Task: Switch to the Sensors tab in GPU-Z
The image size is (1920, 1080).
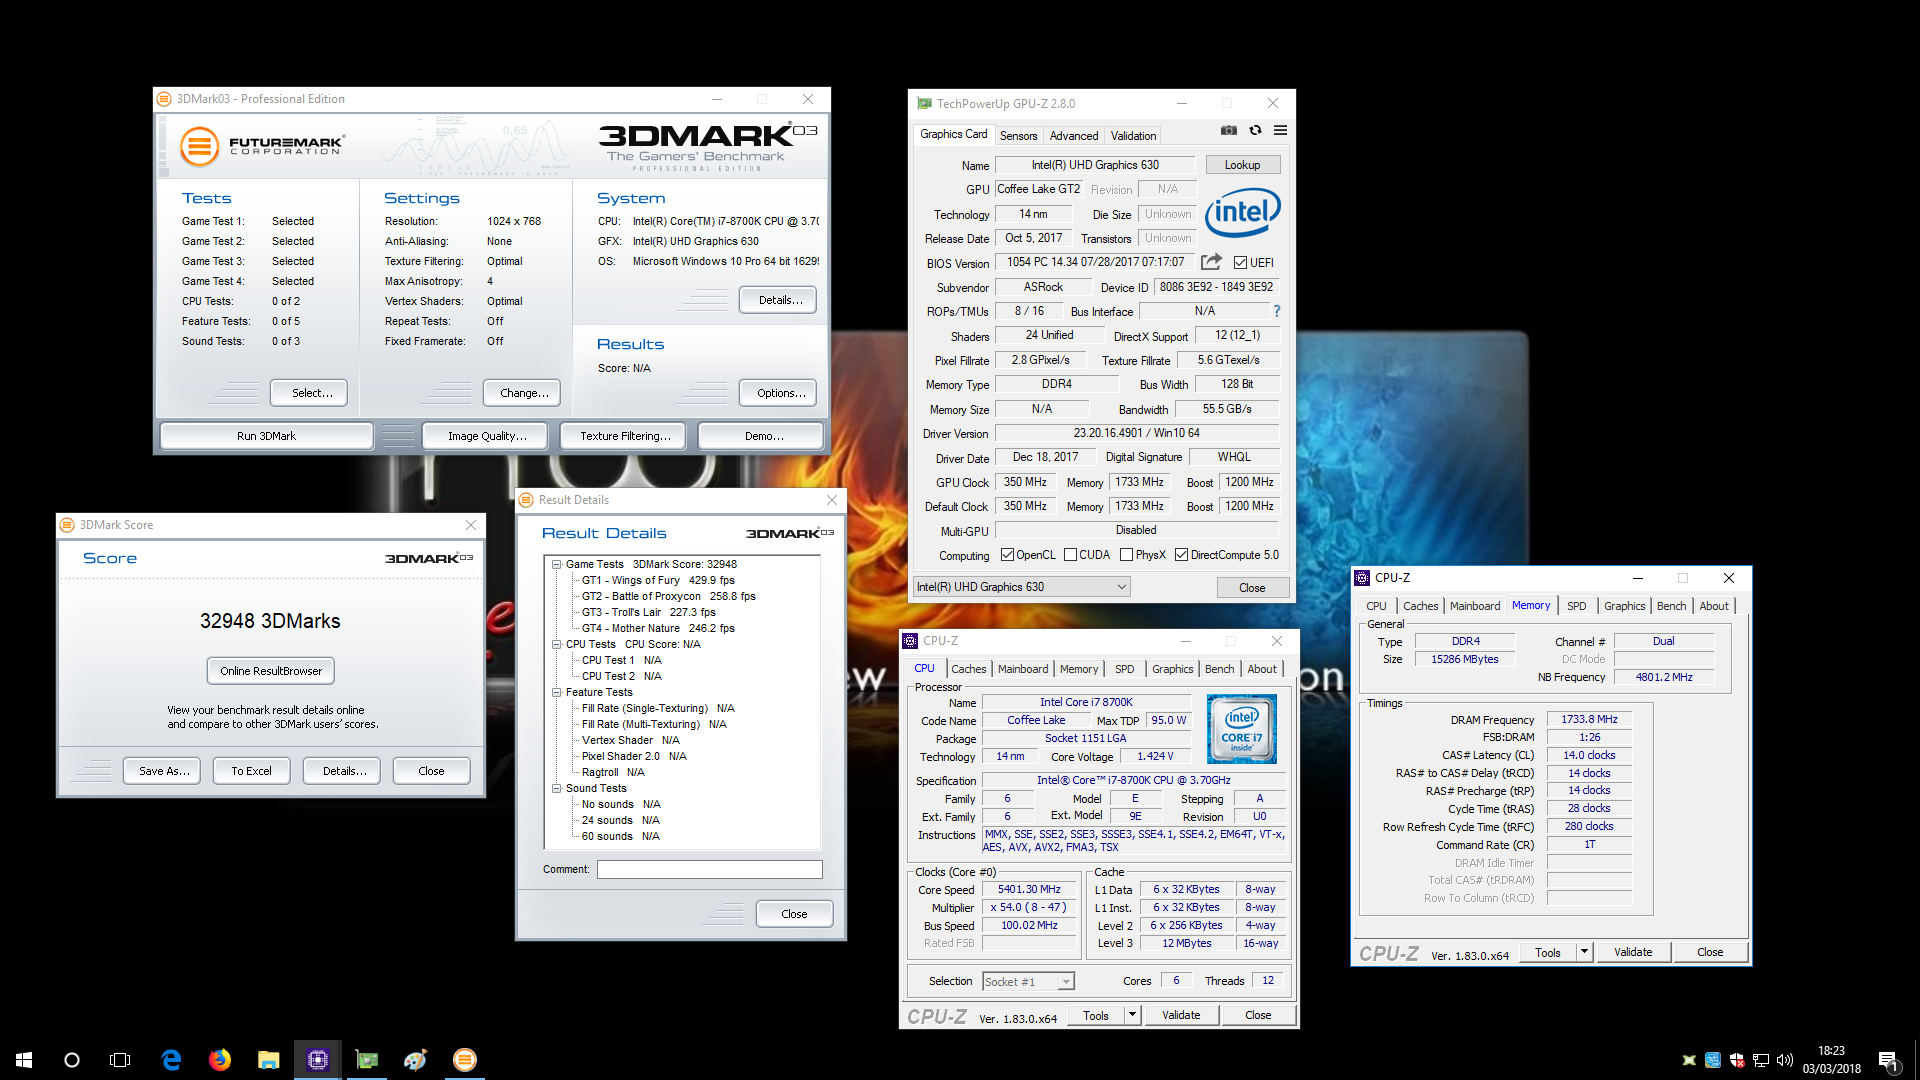Action: click(x=1018, y=136)
